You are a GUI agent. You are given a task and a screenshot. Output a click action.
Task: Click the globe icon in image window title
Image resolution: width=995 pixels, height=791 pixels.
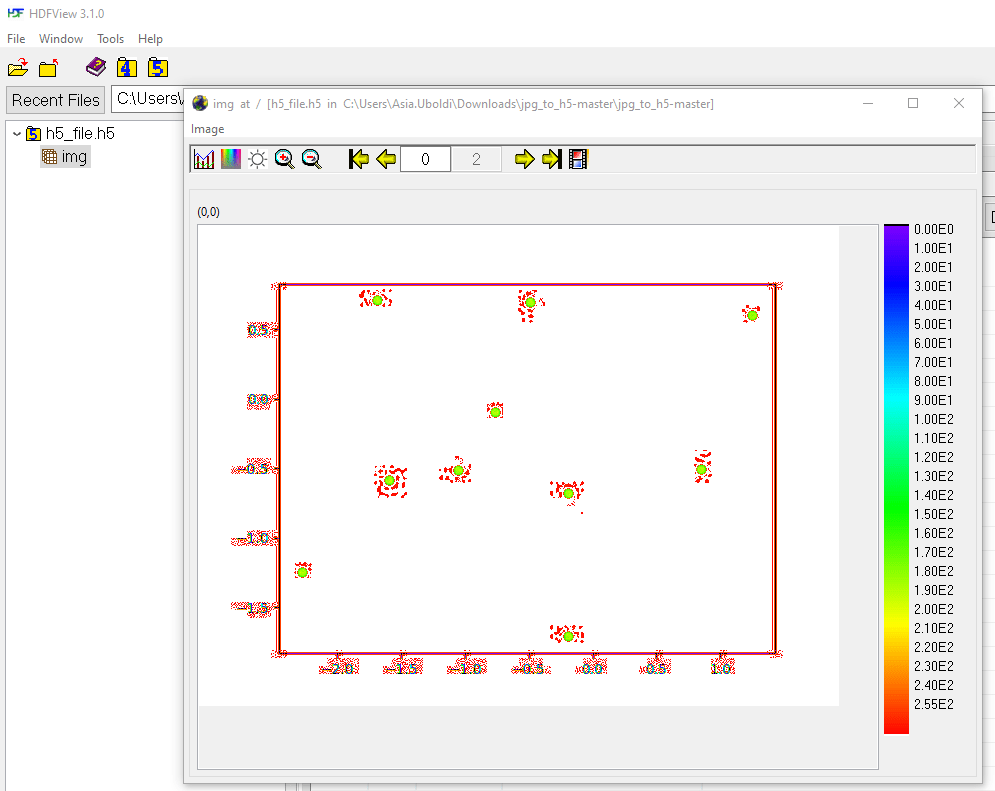click(201, 103)
